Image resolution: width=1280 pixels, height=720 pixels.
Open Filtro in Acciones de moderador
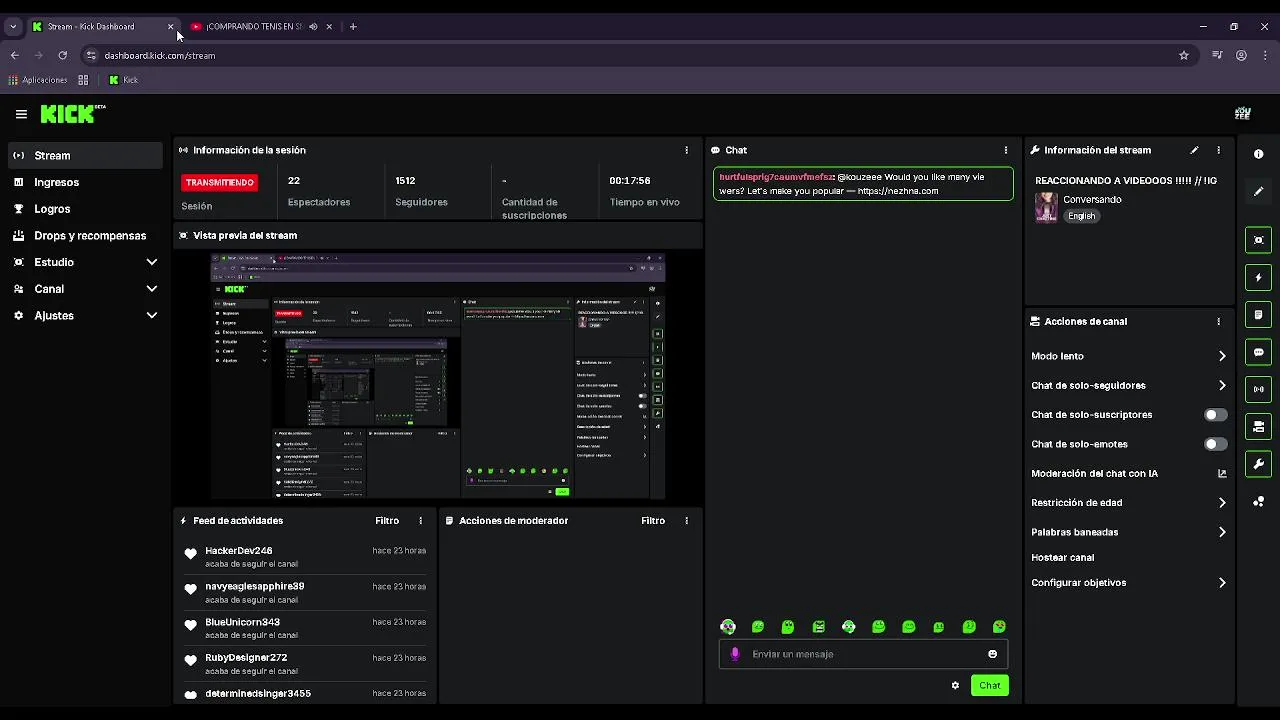[x=653, y=521]
